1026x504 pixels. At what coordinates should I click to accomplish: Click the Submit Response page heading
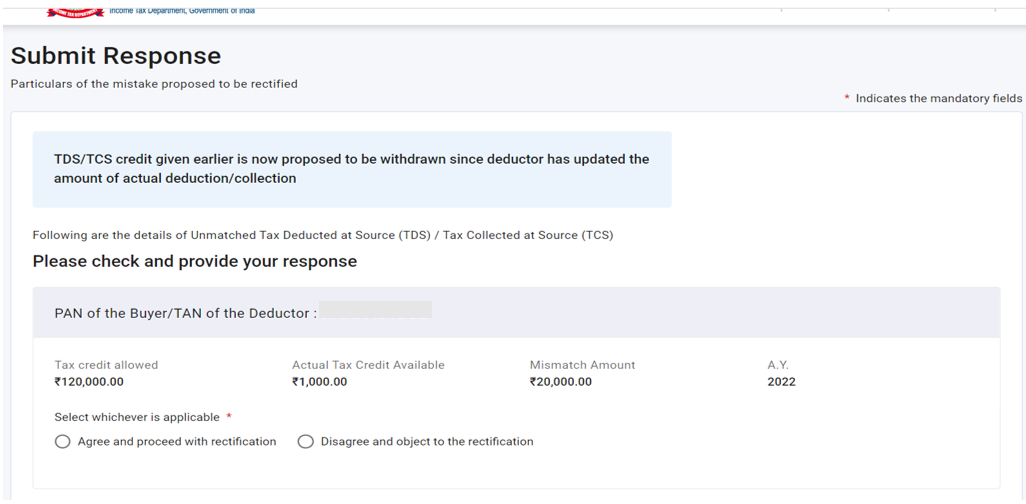click(x=116, y=56)
